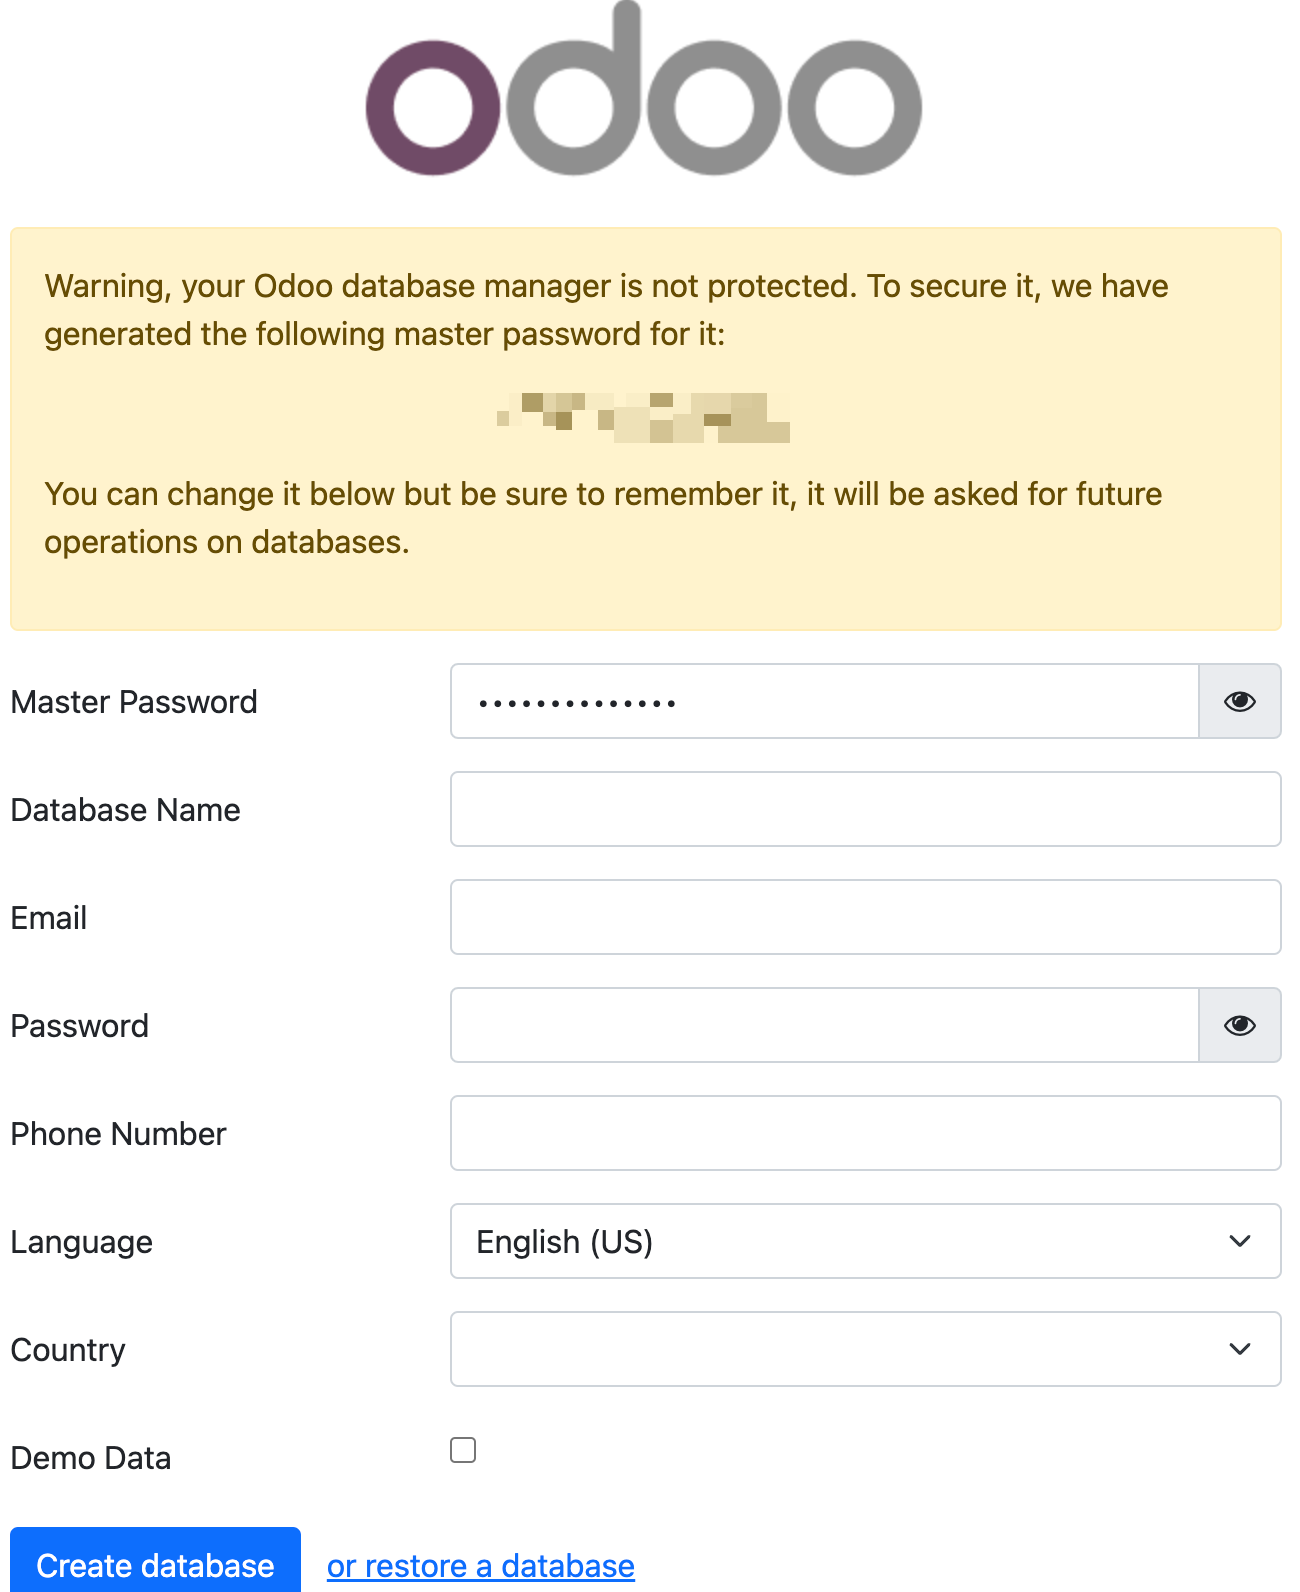Expand the Country dropdown
This screenshot has width=1300, height=1592.
[x=865, y=1350]
